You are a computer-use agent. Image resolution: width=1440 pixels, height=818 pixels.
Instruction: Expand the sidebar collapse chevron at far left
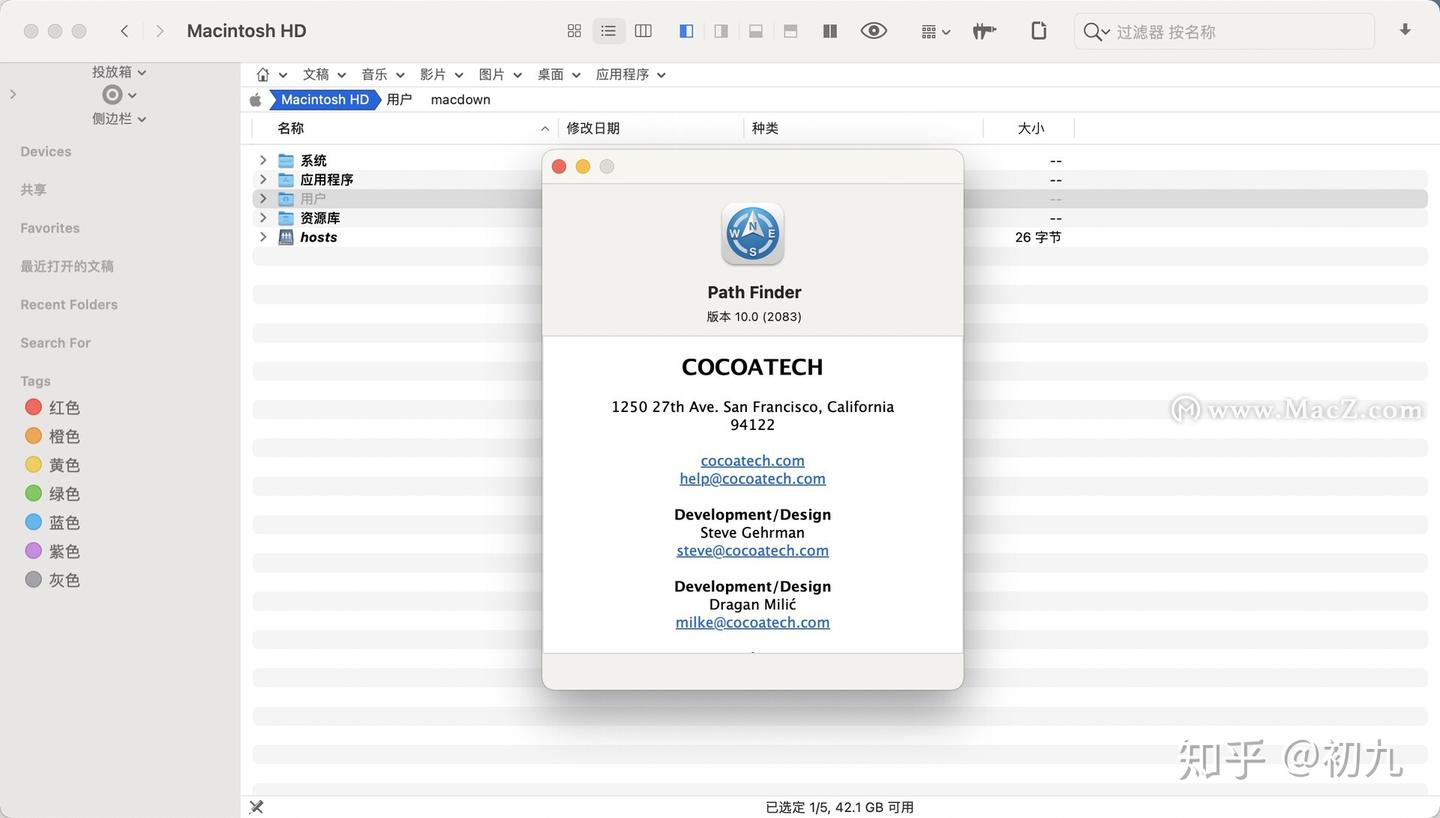coord(13,94)
